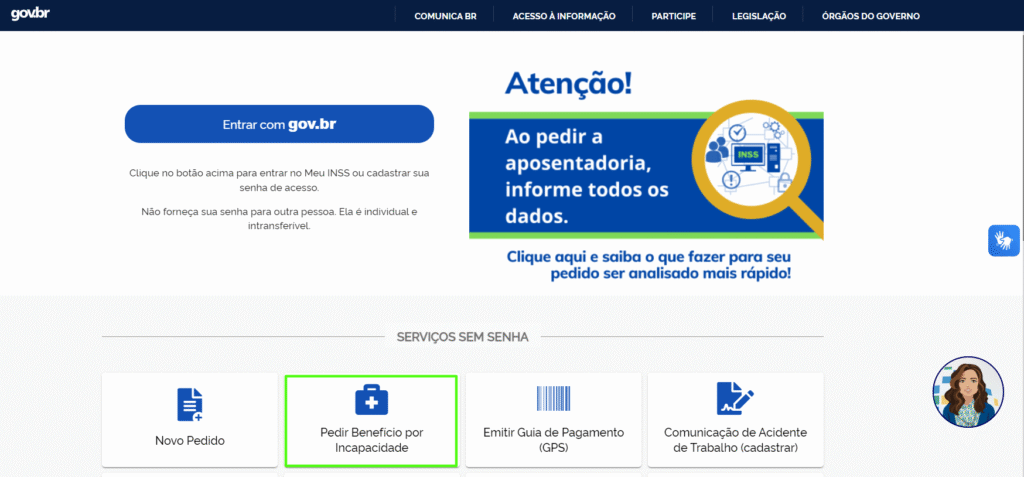Select PARTICIPE in the top navigation

click(673, 16)
